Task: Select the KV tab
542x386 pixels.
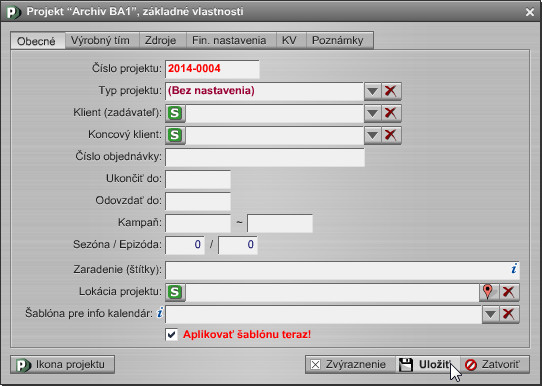Action: click(x=291, y=40)
